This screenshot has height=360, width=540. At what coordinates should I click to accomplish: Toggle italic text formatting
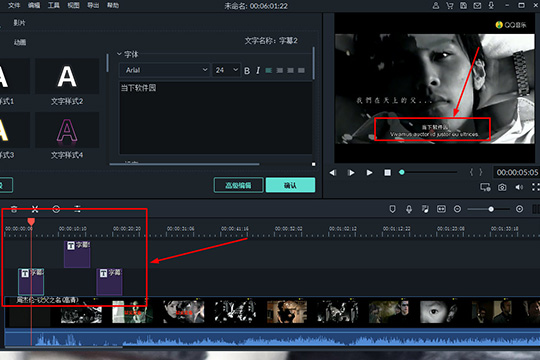pos(258,71)
